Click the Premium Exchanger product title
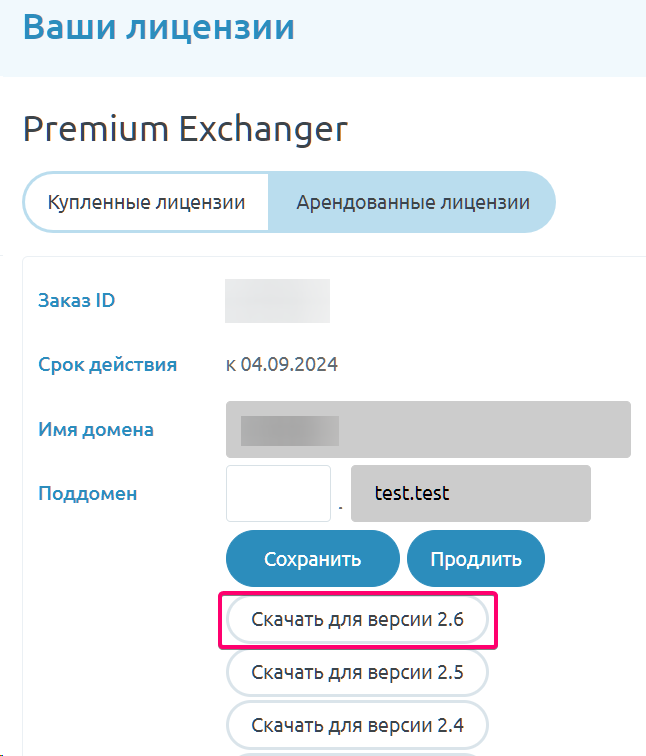646x756 pixels. coord(185,128)
